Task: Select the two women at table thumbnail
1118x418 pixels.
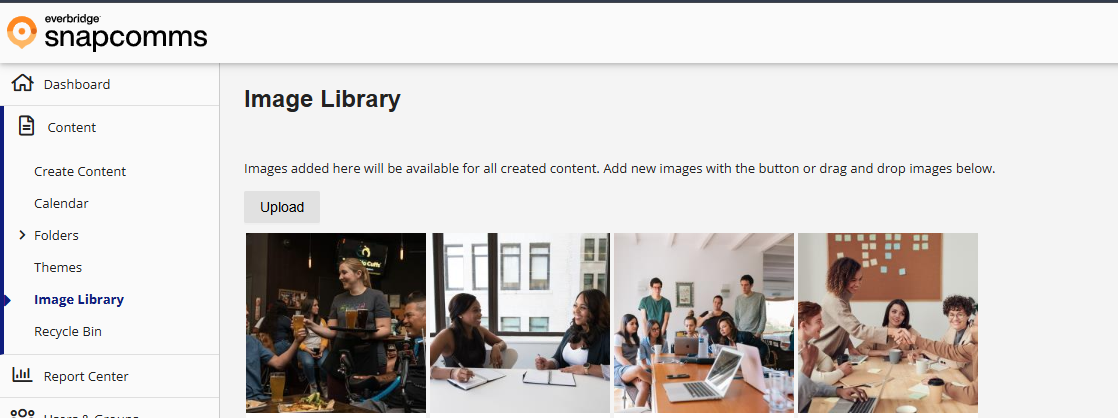Action: [520, 322]
